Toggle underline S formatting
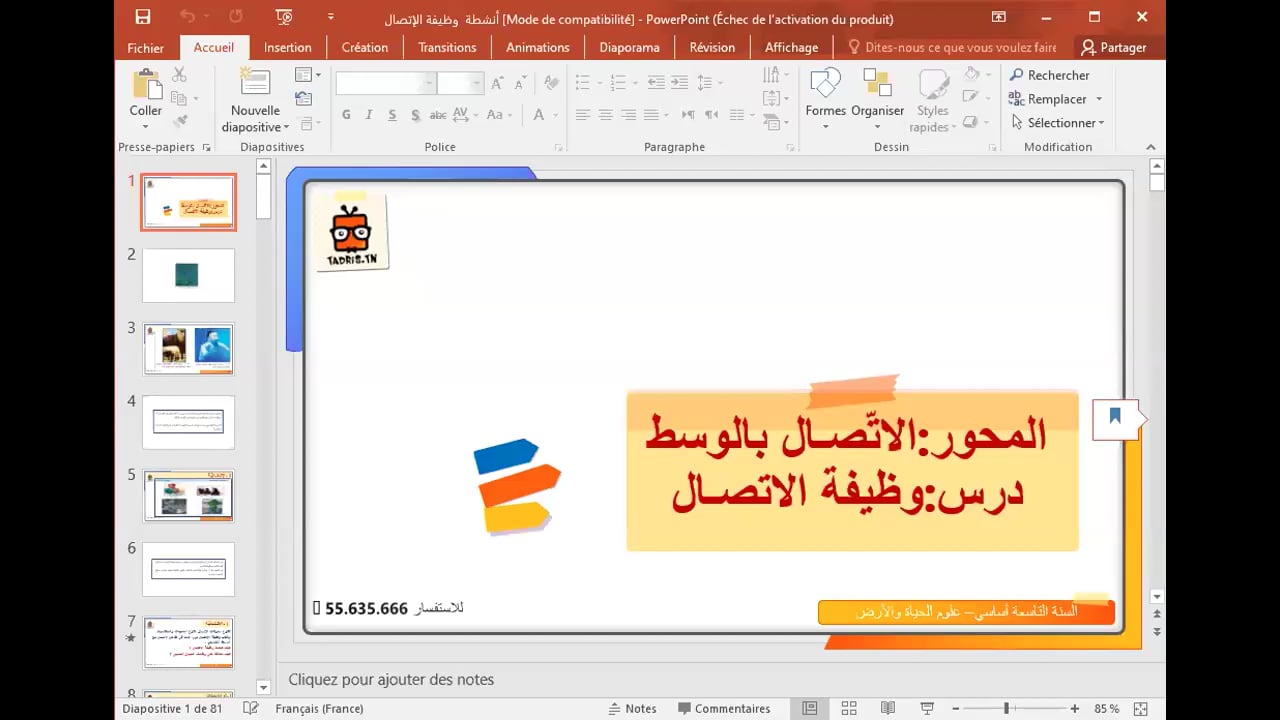Image resolution: width=1280 pixels, height=720 pixels. (x=390, y=115)
